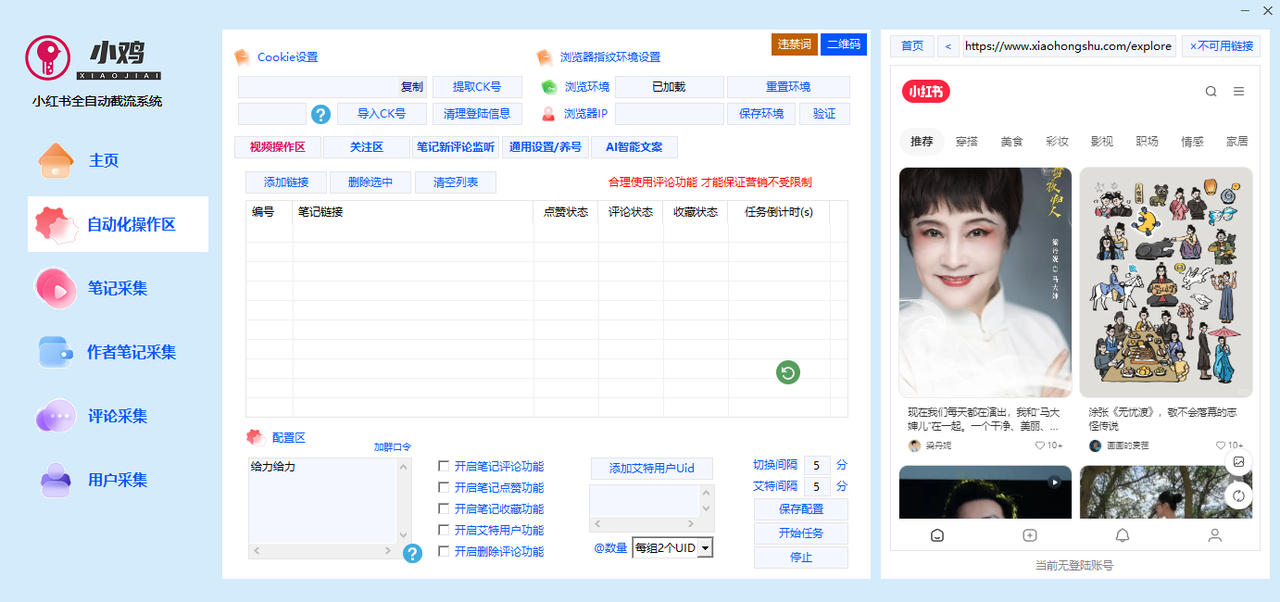This screenshot has height=602, width=1280.
Task: Expand the 每组2个UID dropdown
Action: (x=705, y=548)
